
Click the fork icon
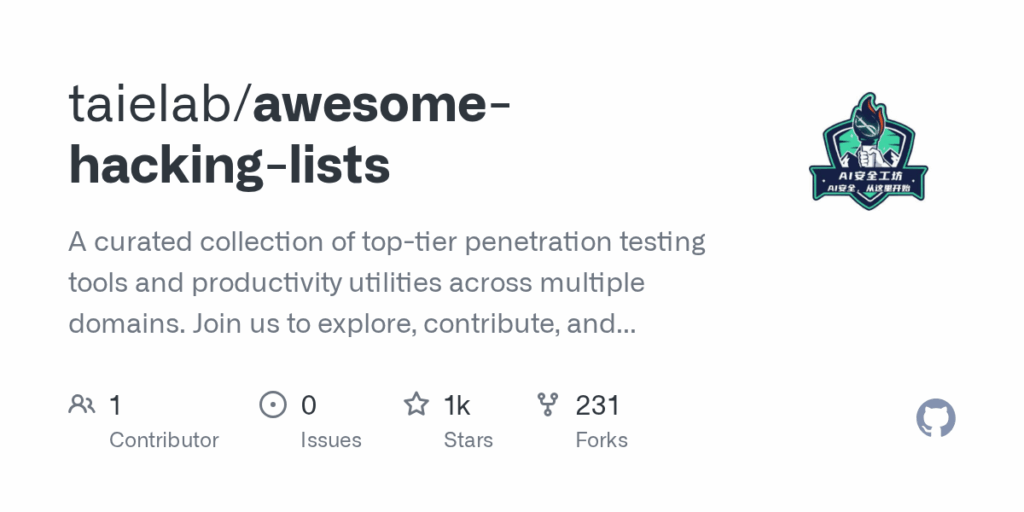547,404
